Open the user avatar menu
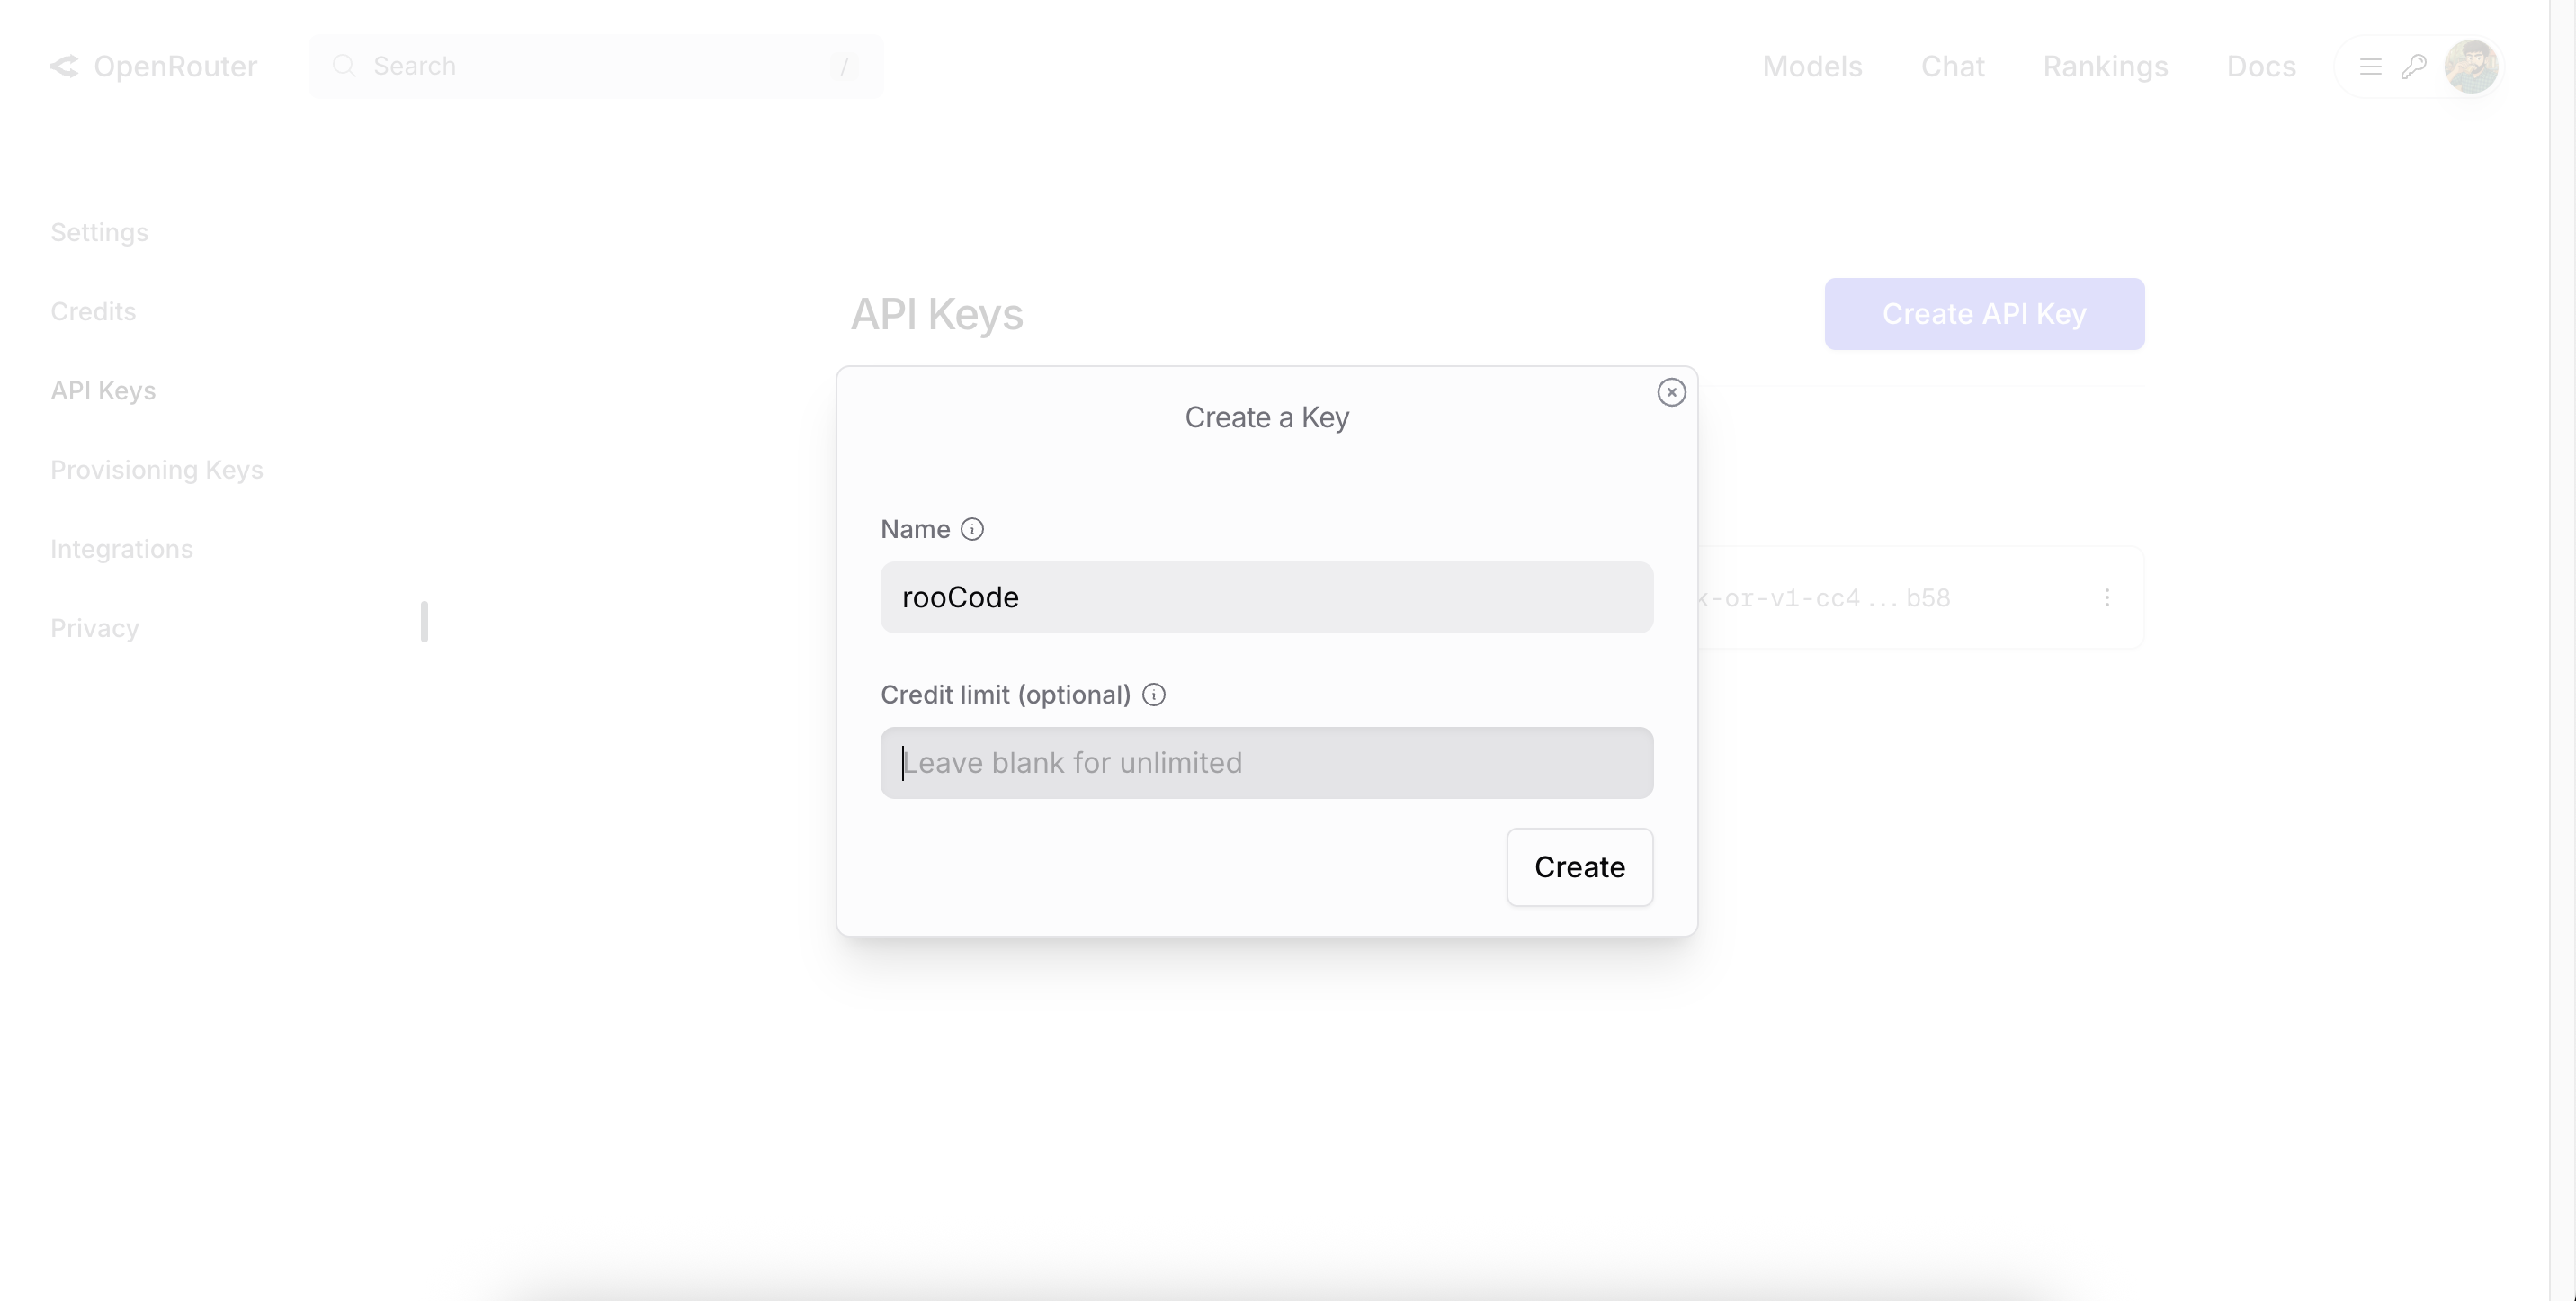This screenshot has height=1301, width=2576. (x=2471, y=66)
